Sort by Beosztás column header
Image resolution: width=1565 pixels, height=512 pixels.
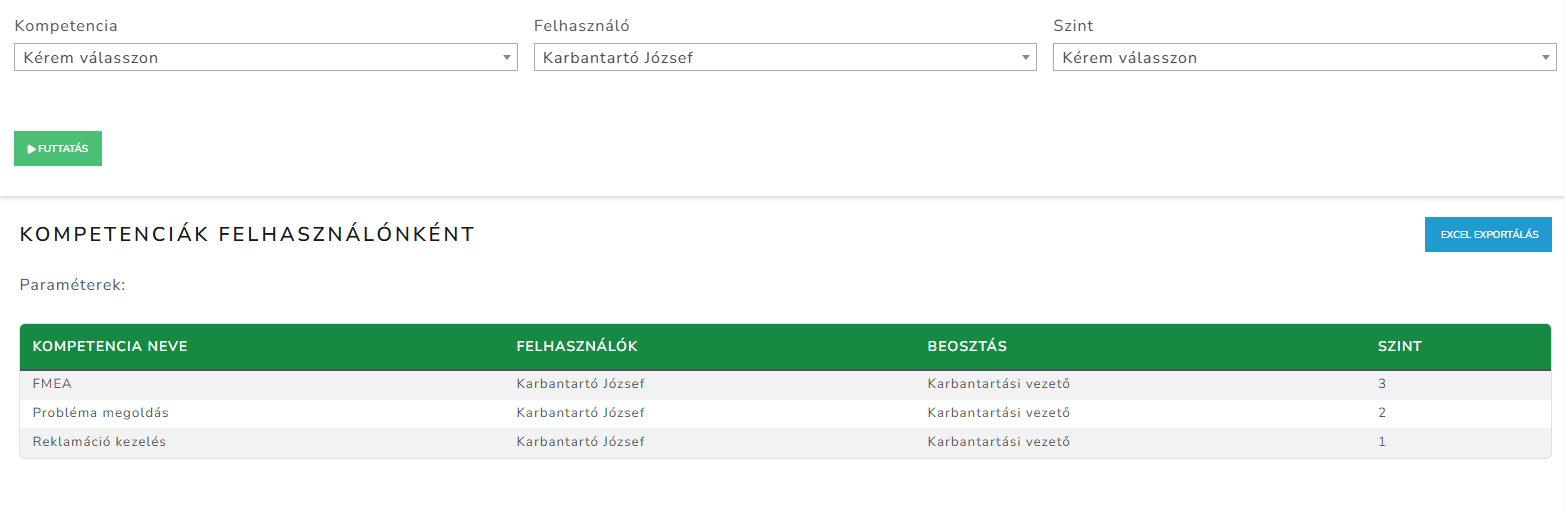[x=967, y=346]
